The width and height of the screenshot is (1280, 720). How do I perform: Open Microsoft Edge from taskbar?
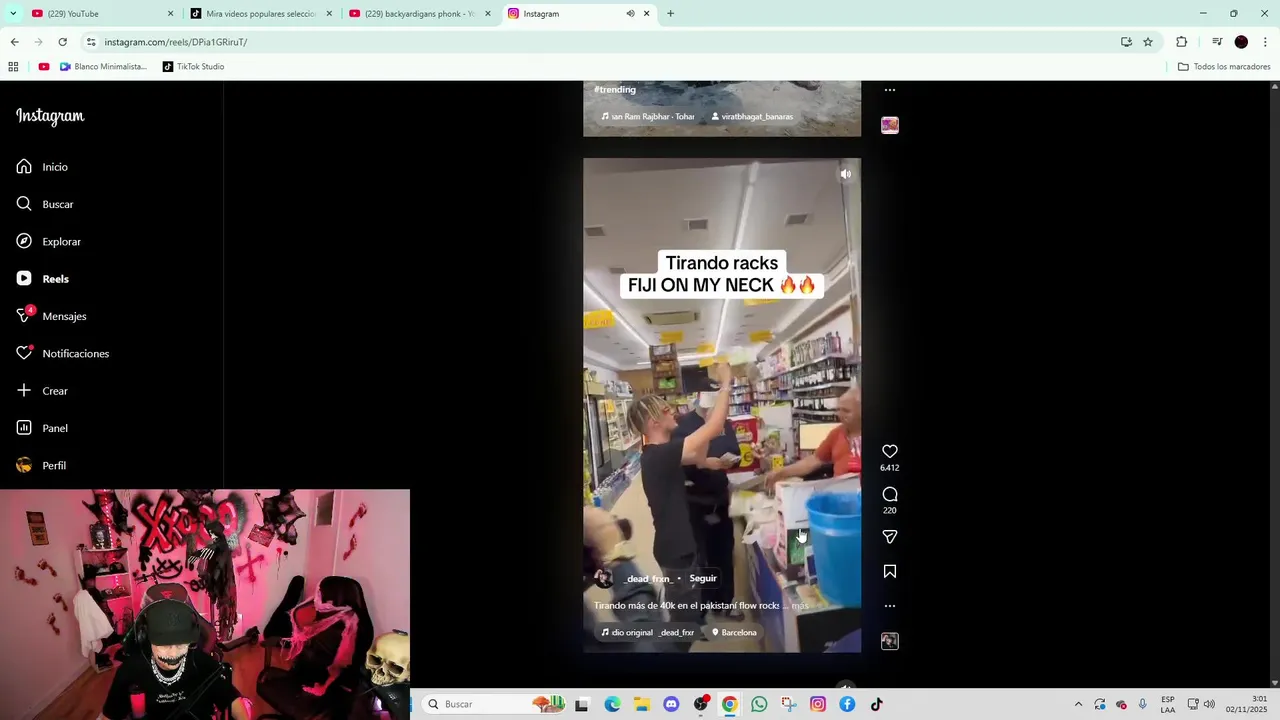point(612,704)
